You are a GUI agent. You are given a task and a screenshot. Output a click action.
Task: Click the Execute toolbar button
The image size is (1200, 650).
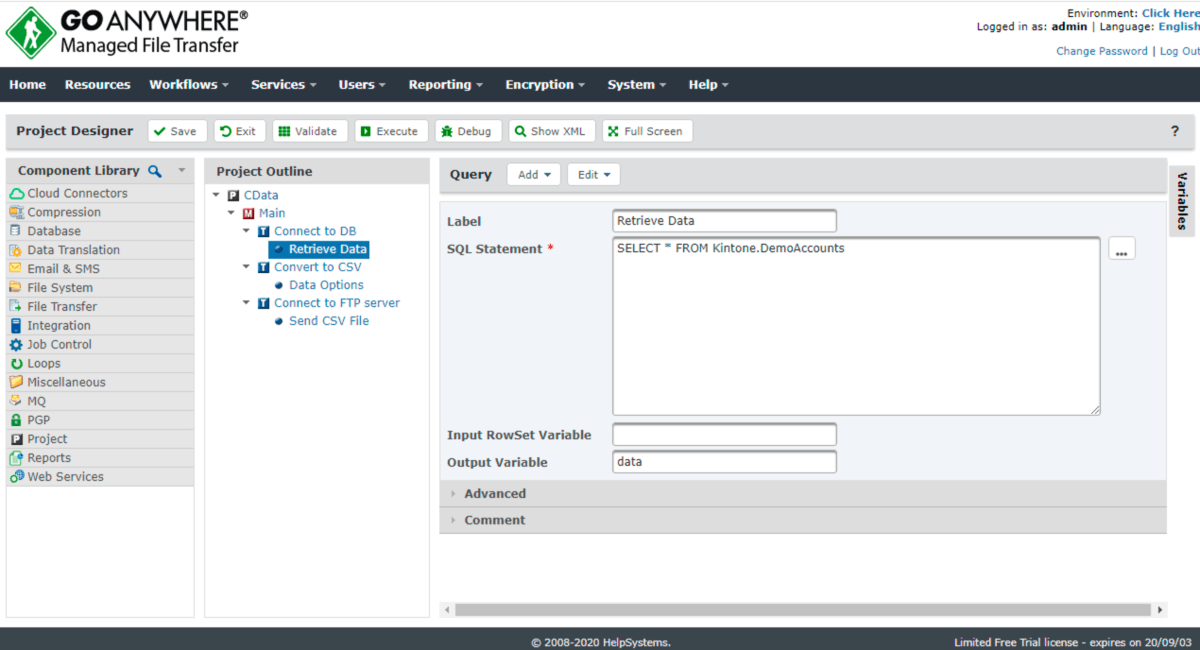click(391, 131)
